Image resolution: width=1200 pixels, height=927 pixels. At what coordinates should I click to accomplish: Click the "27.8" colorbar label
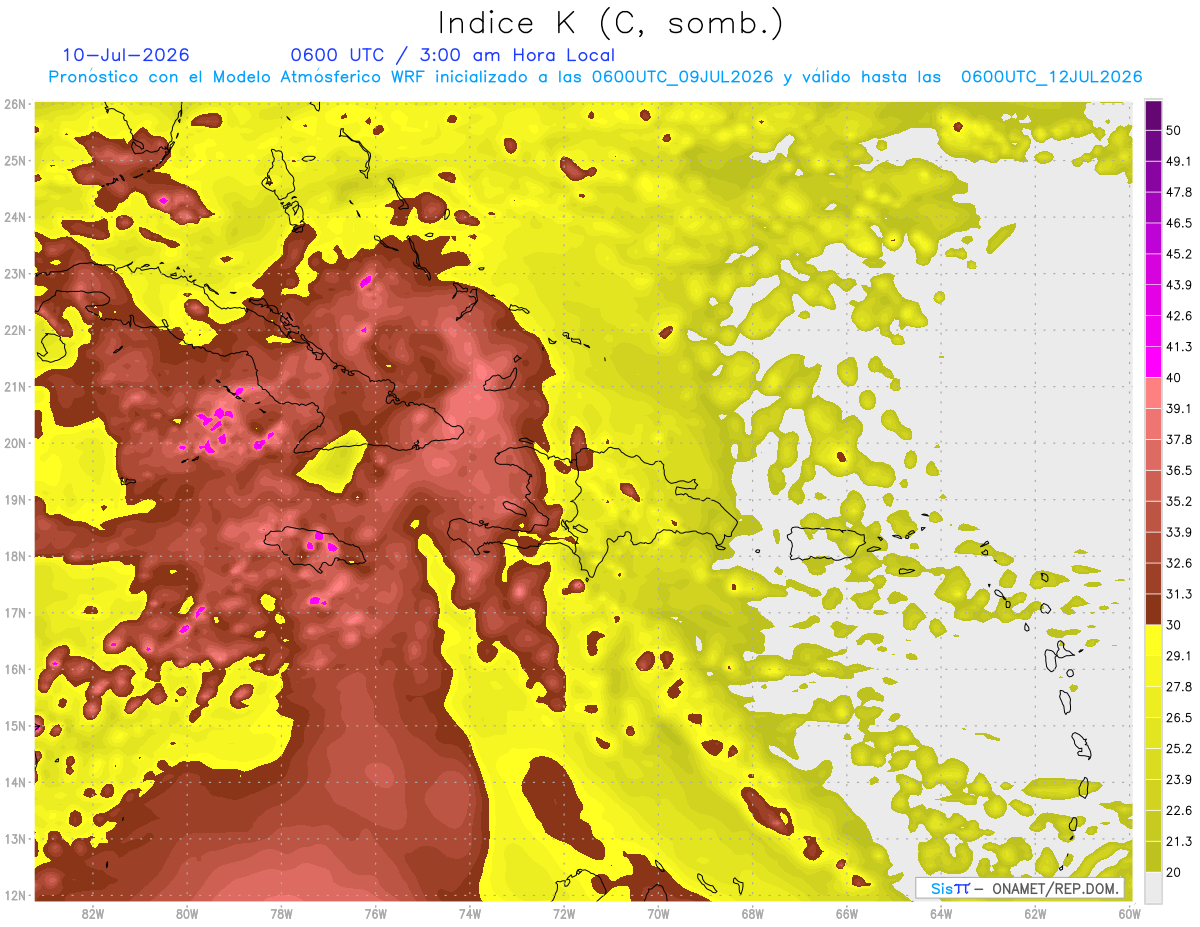tap(1179, 686)
